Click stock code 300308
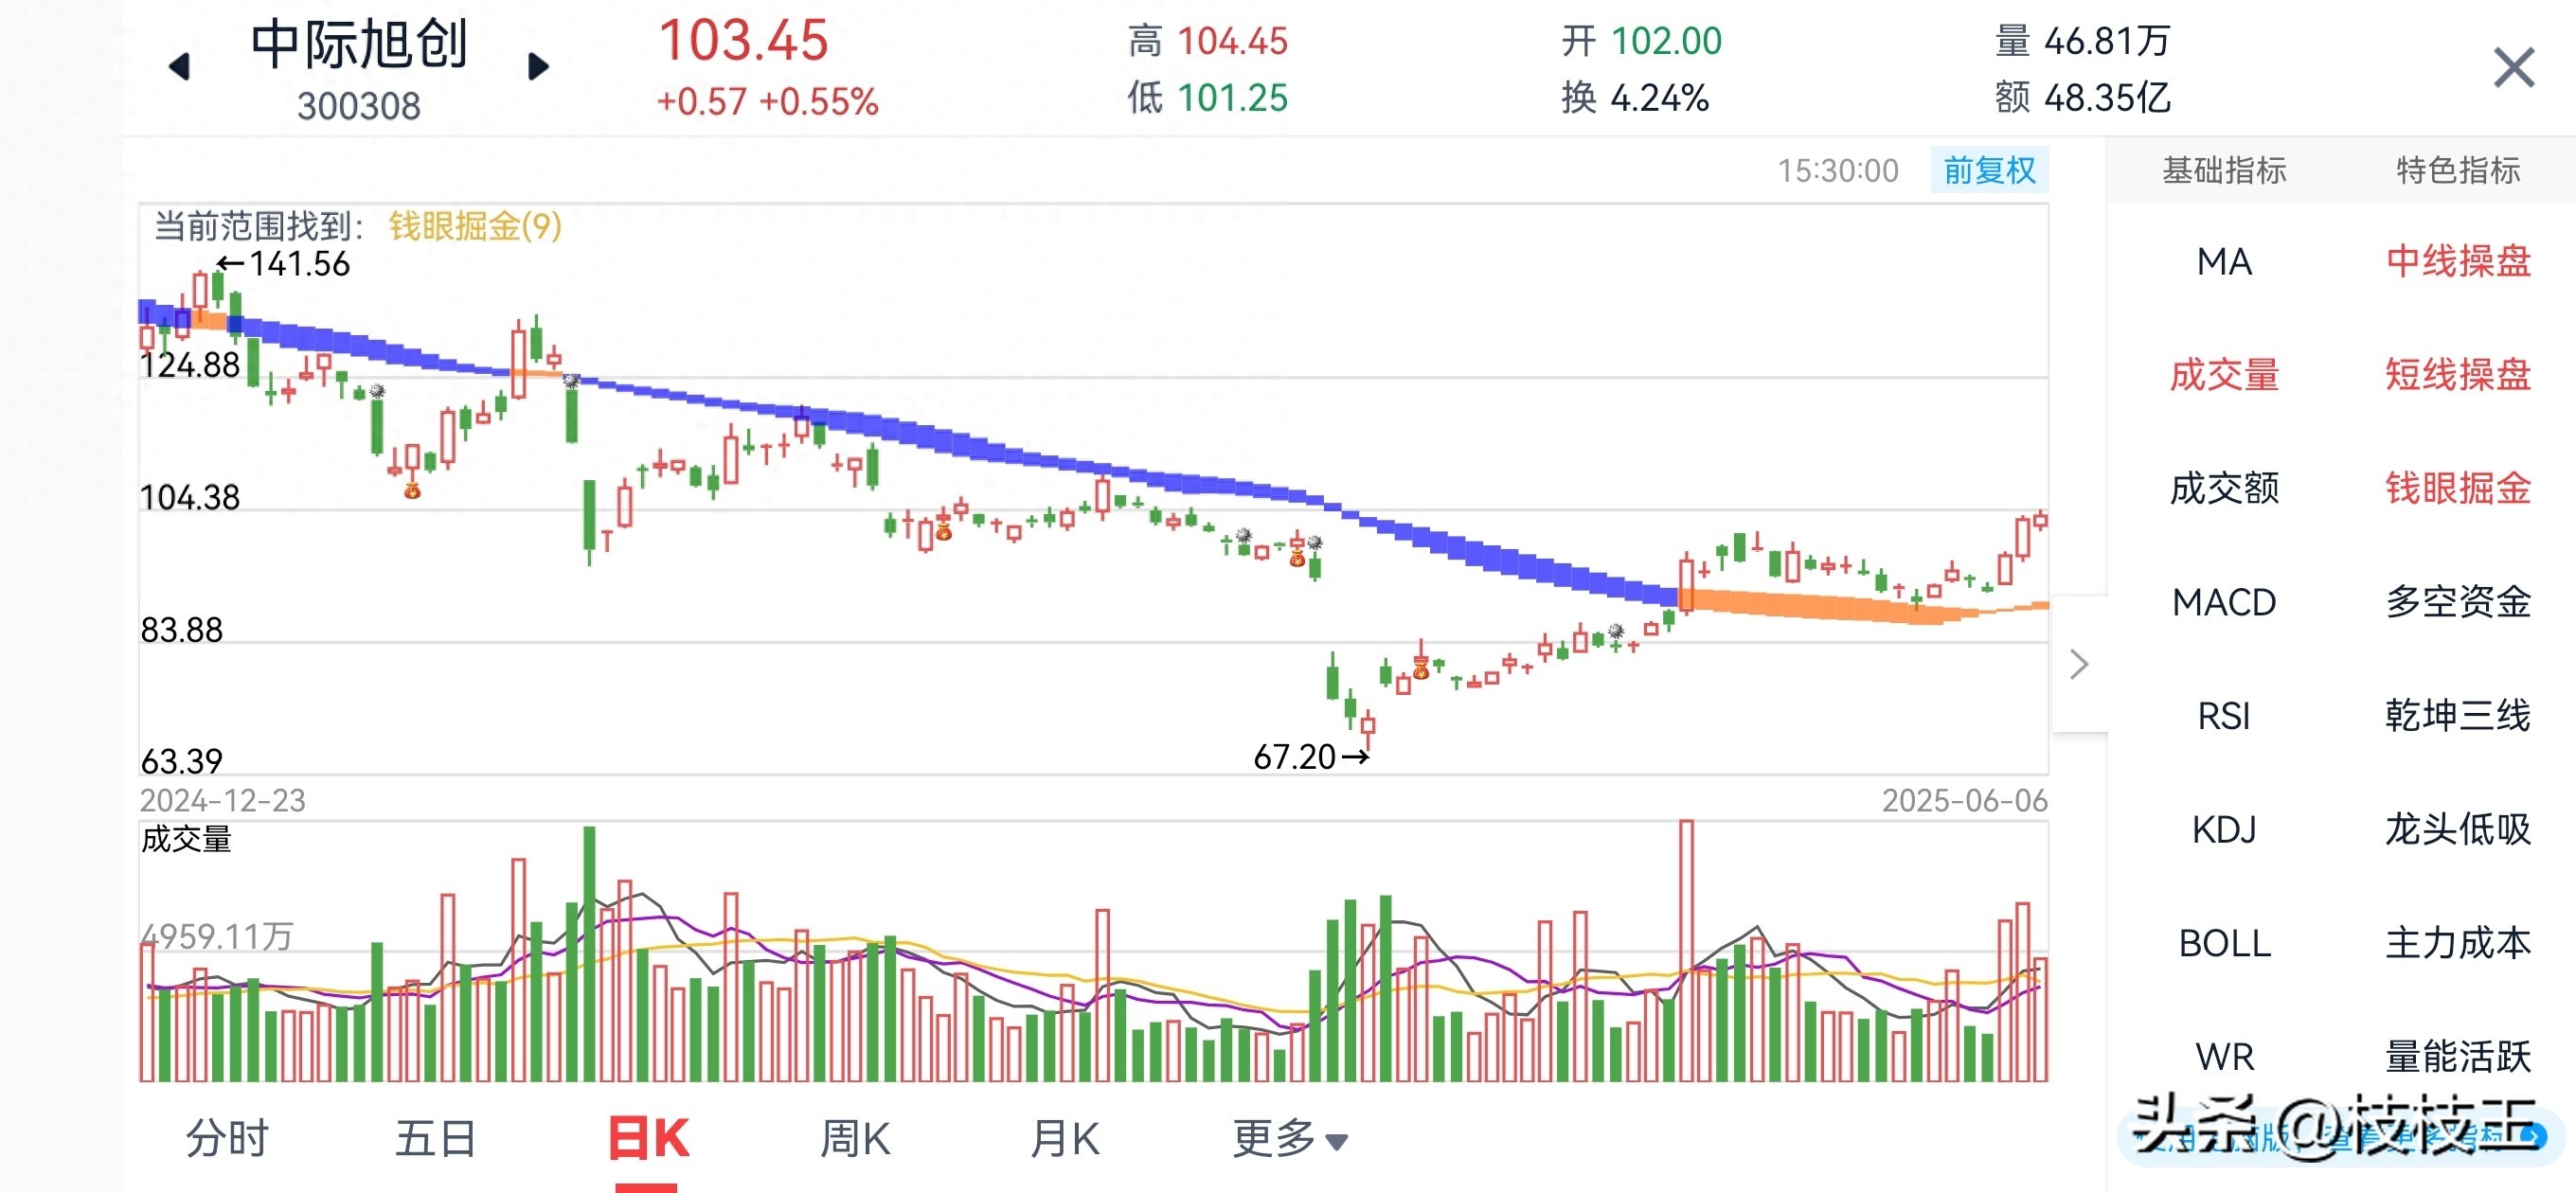2576x1193 pixels. pyautogui.click(x=359, y=106)
